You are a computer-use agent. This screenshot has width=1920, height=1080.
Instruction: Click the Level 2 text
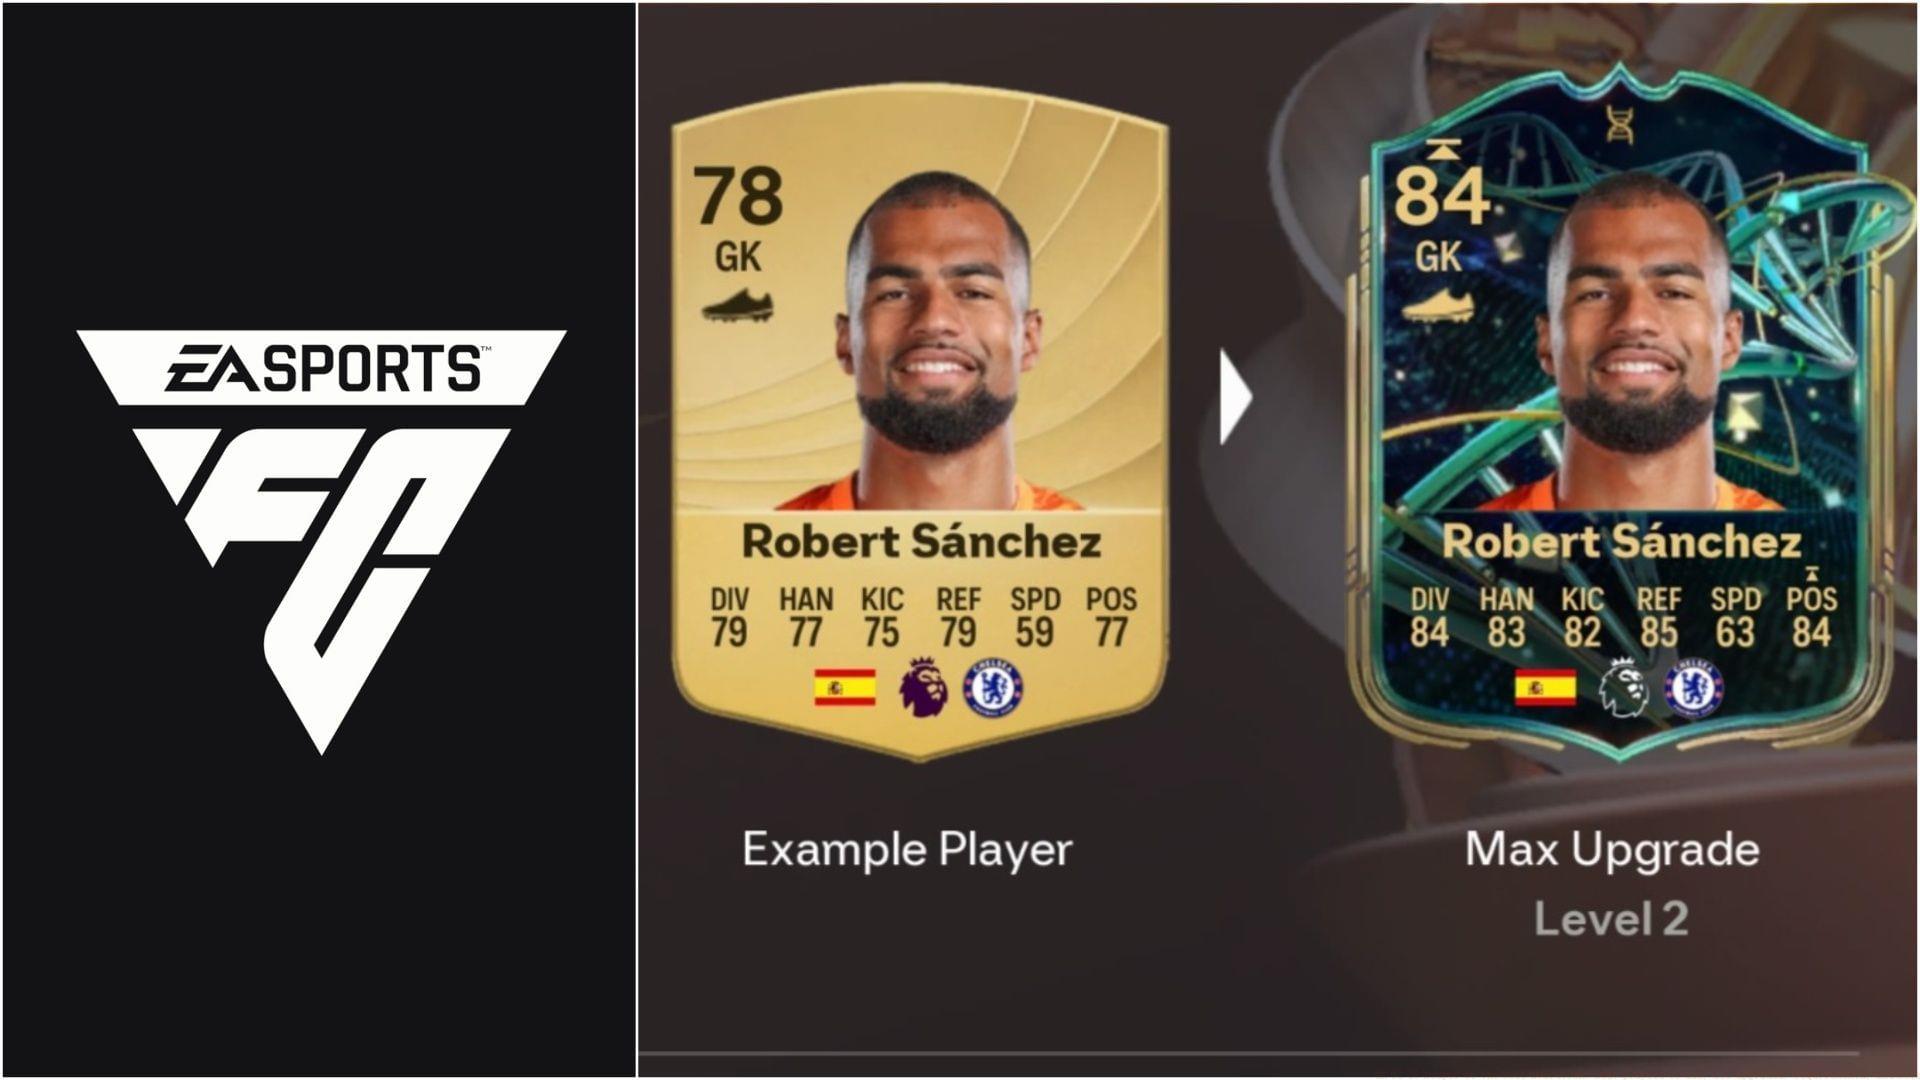pyautogui.click(x=1611, y=919)
